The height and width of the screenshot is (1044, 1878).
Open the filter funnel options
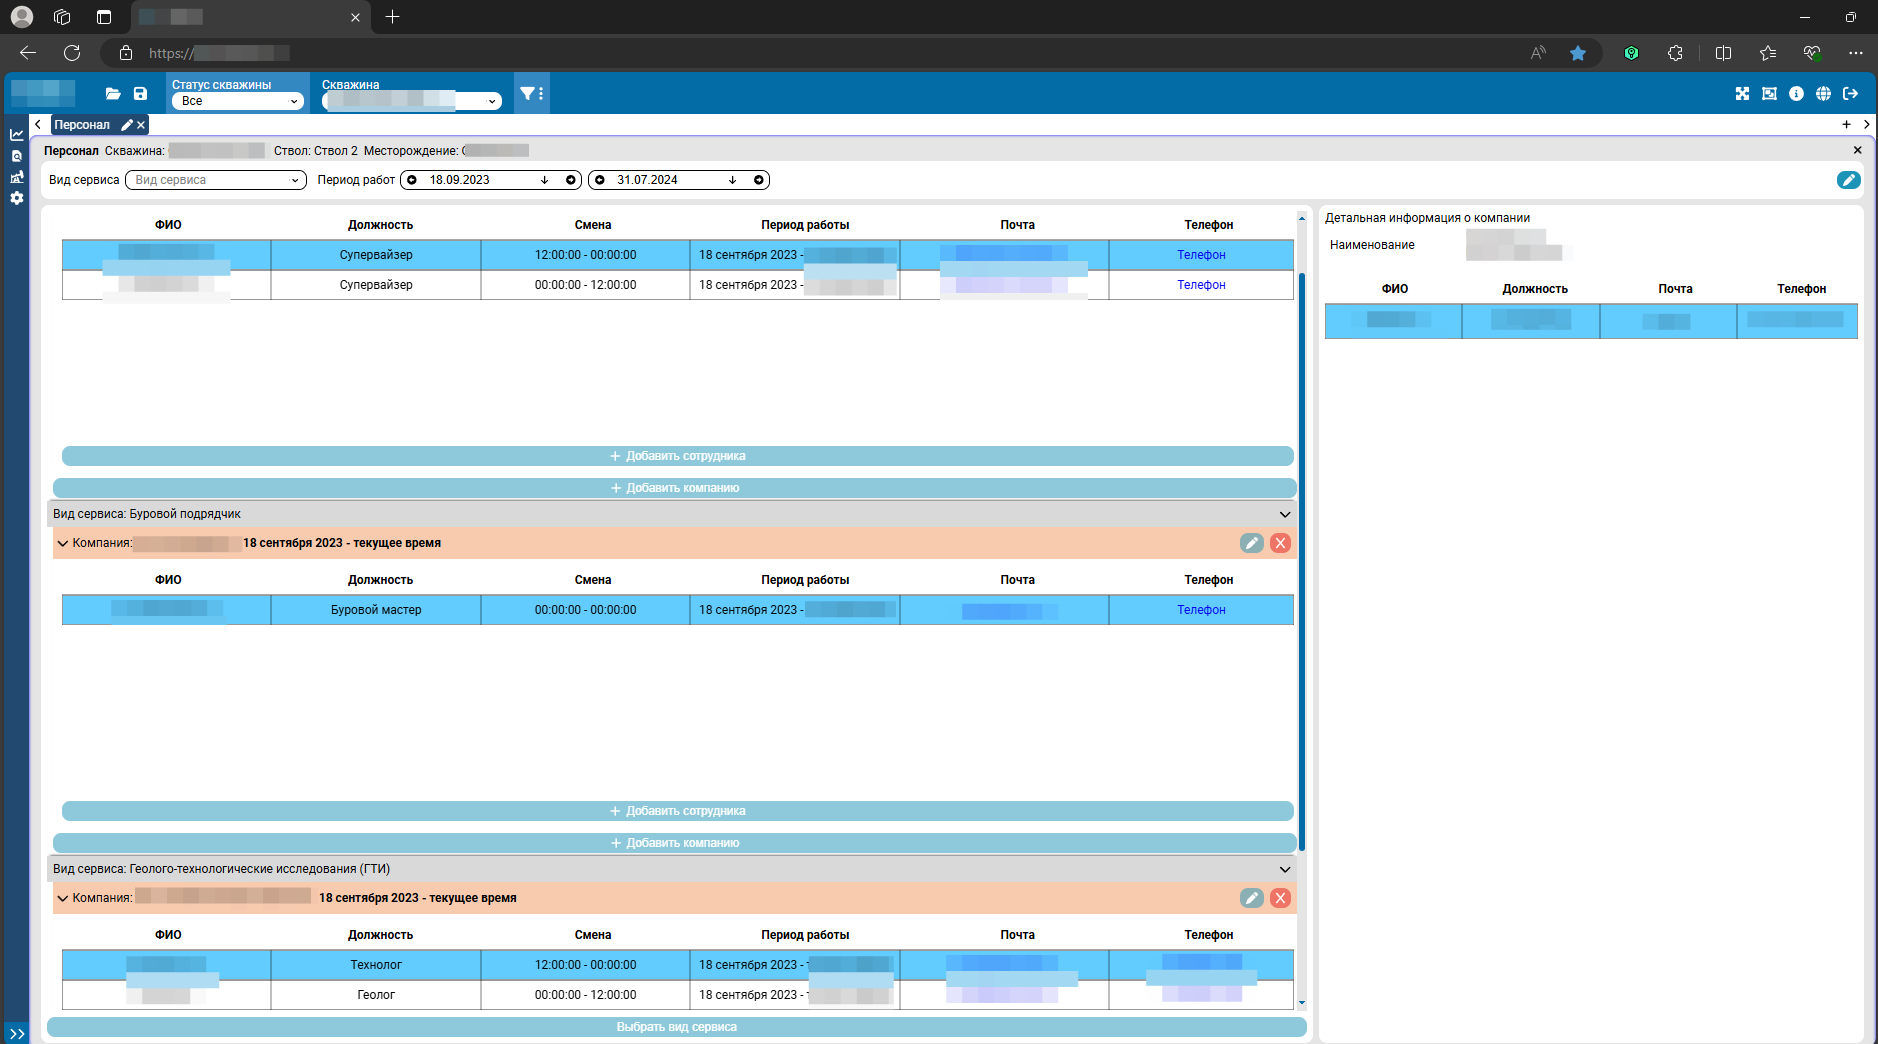[531, 94]
